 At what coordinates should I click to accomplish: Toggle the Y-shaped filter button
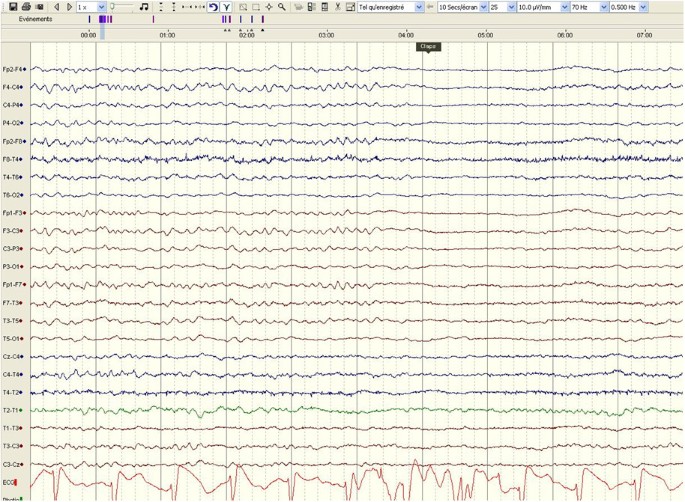[x=226, y=7]
